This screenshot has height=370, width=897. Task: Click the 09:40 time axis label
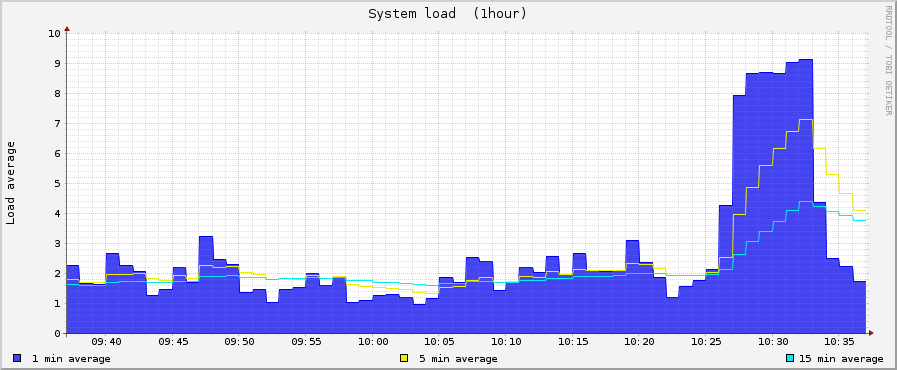pos(106,341)
